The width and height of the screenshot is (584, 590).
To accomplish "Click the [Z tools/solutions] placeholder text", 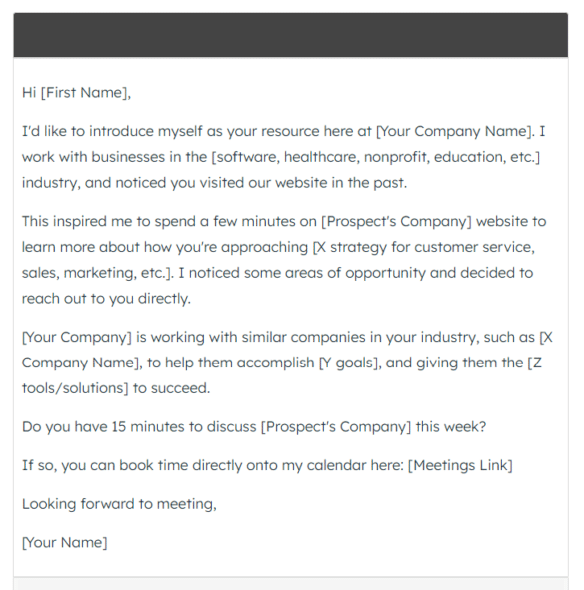I will coord(281,375).
